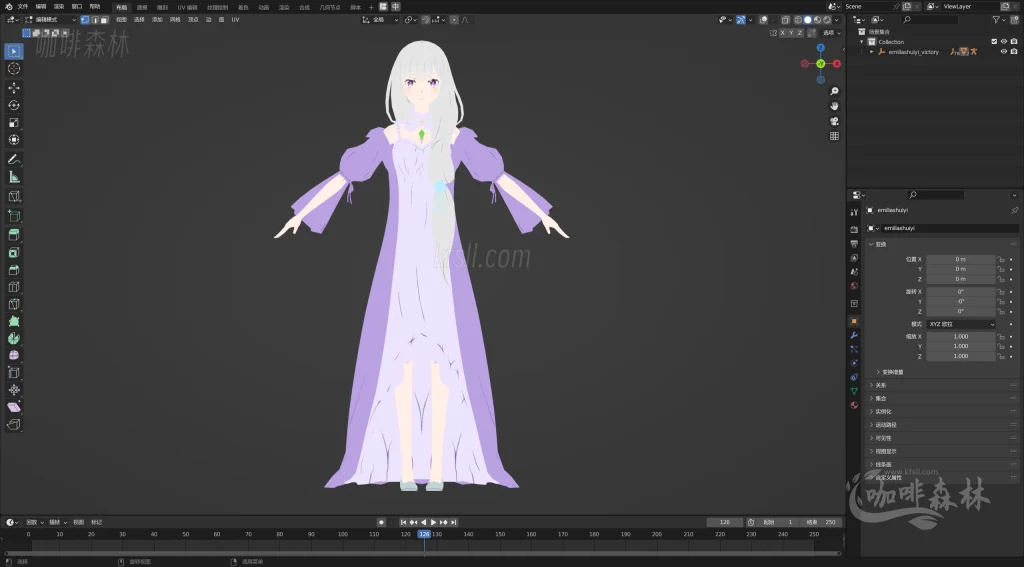Switch to the Geometry Nodes workspace tab
Screen dimensions: 1024x567
click(x=330, y=7)
